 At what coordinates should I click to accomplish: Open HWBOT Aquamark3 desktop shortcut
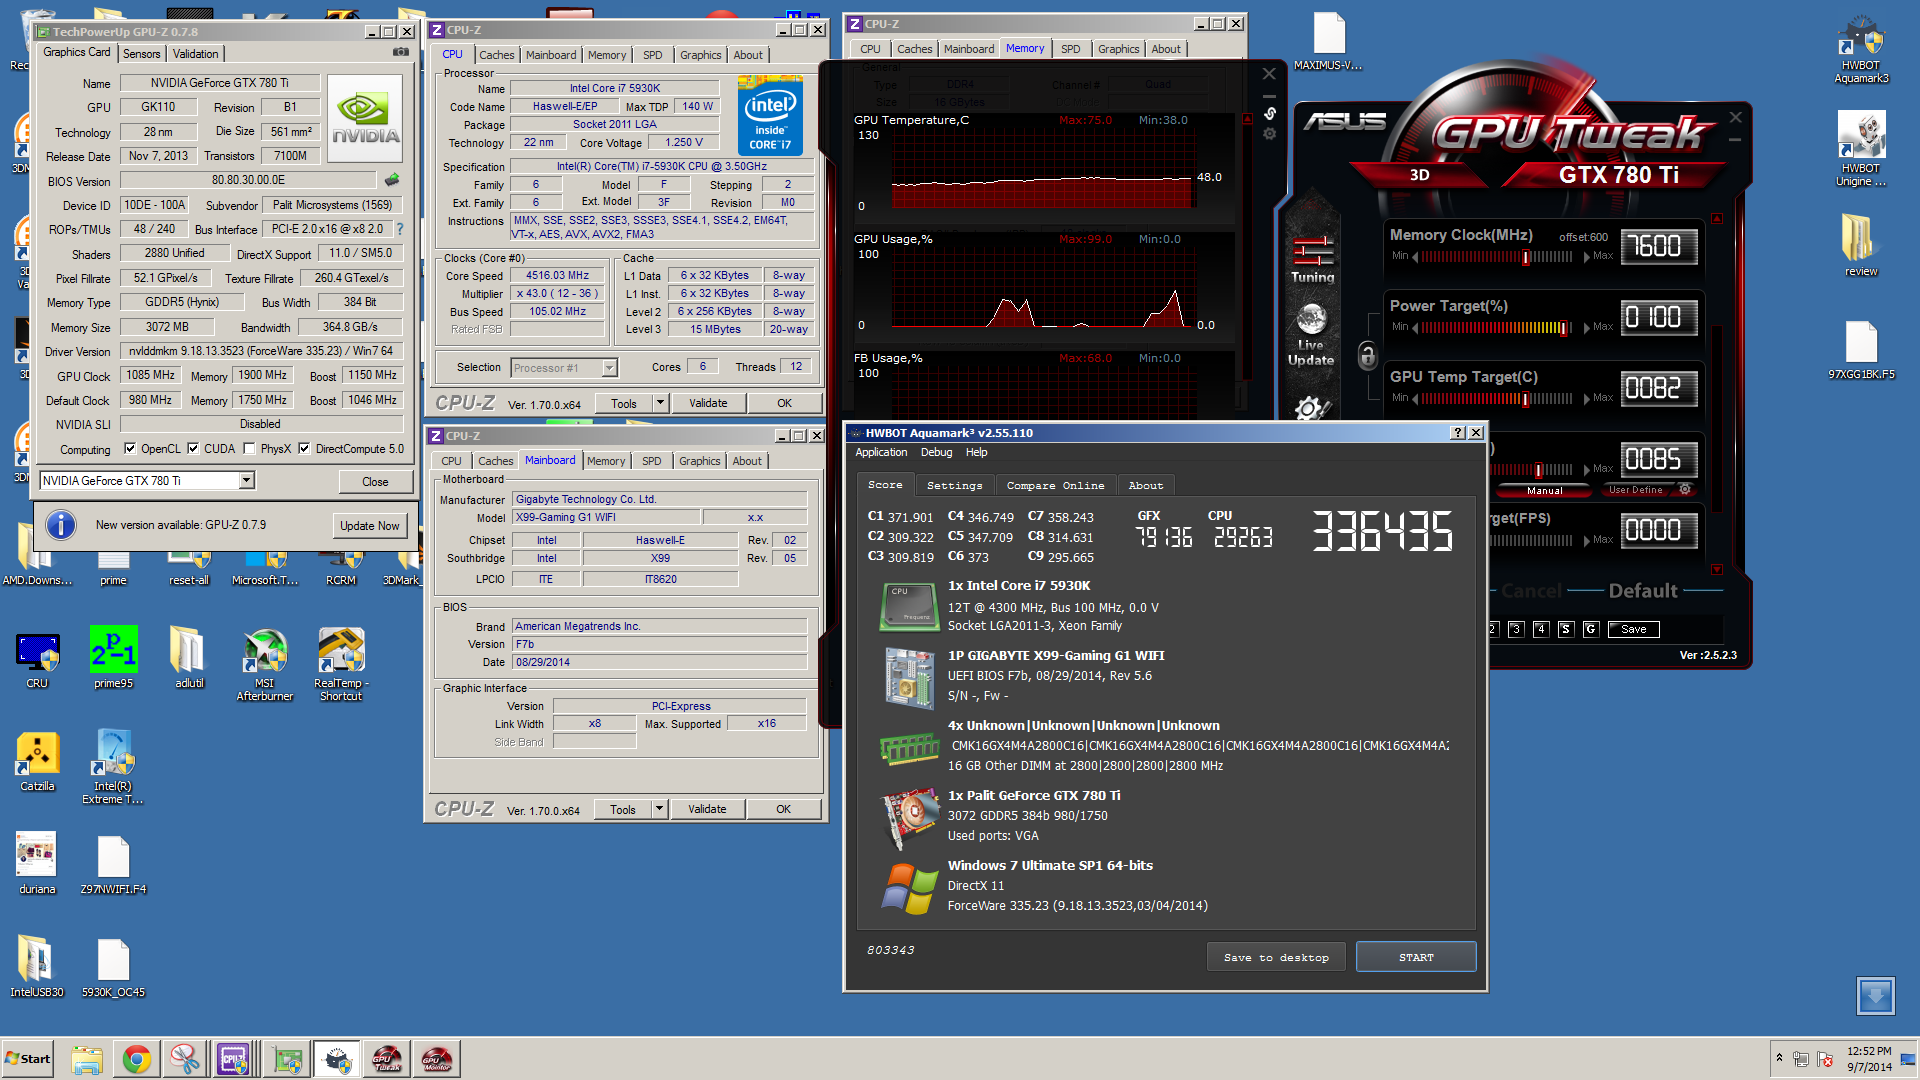(1860, 49)
